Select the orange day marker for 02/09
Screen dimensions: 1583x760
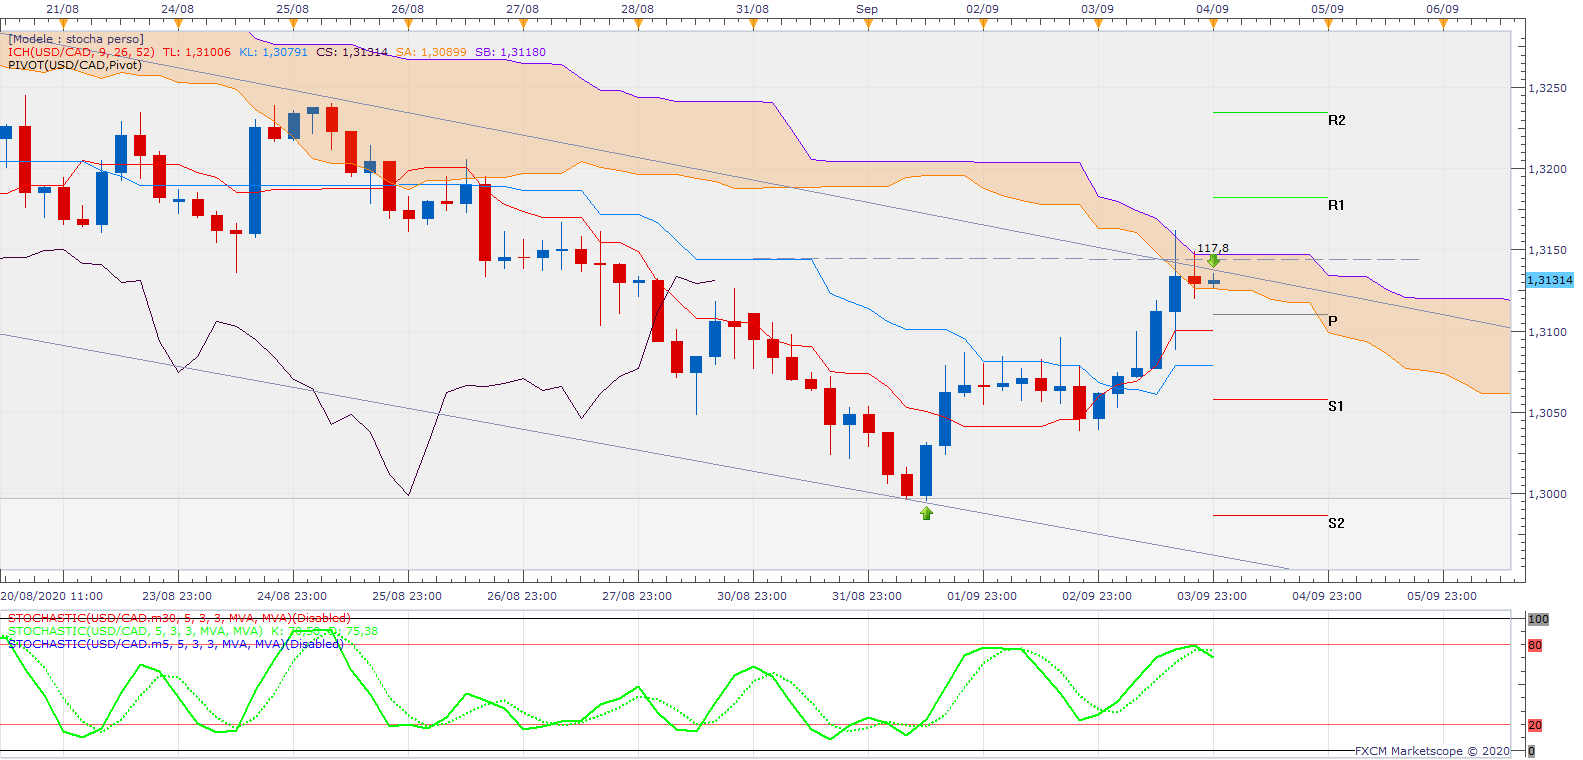(x=983, y=24)
